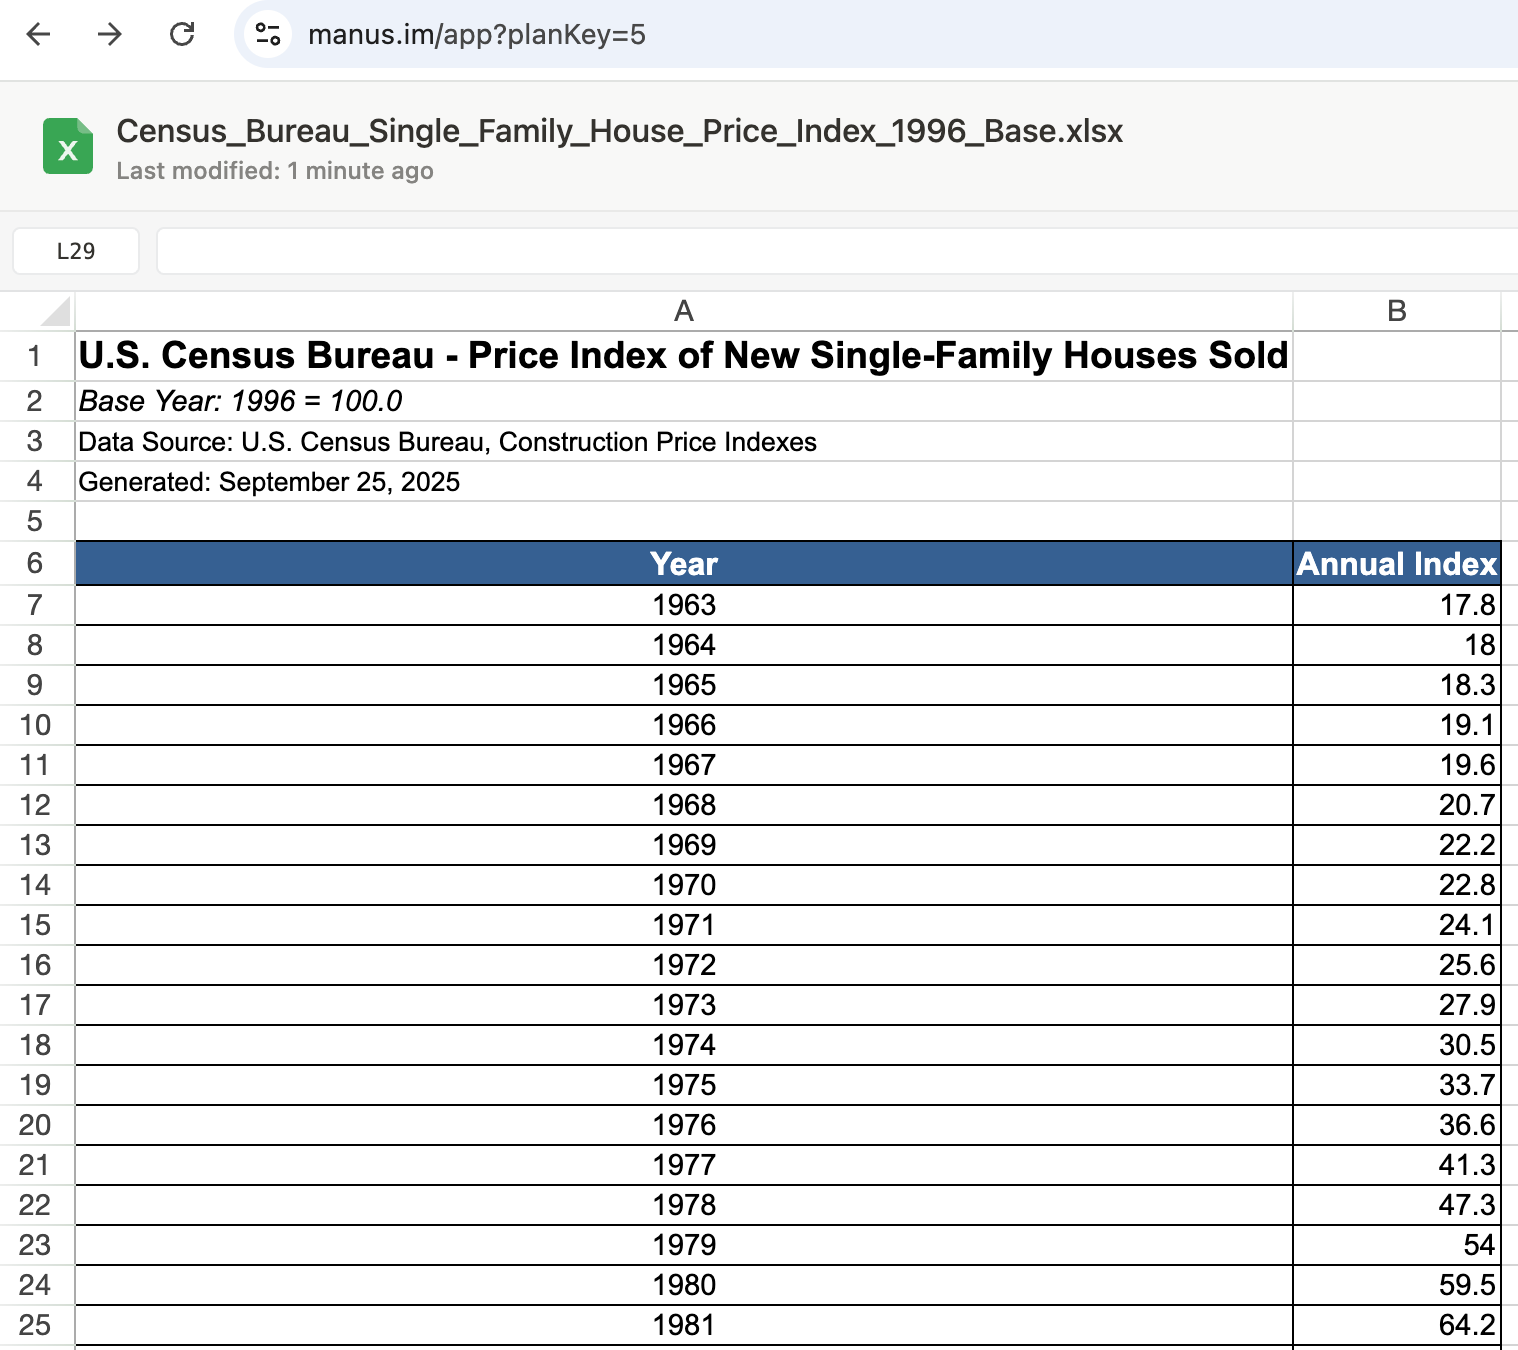Select row 25 header

pos(36,1325)
